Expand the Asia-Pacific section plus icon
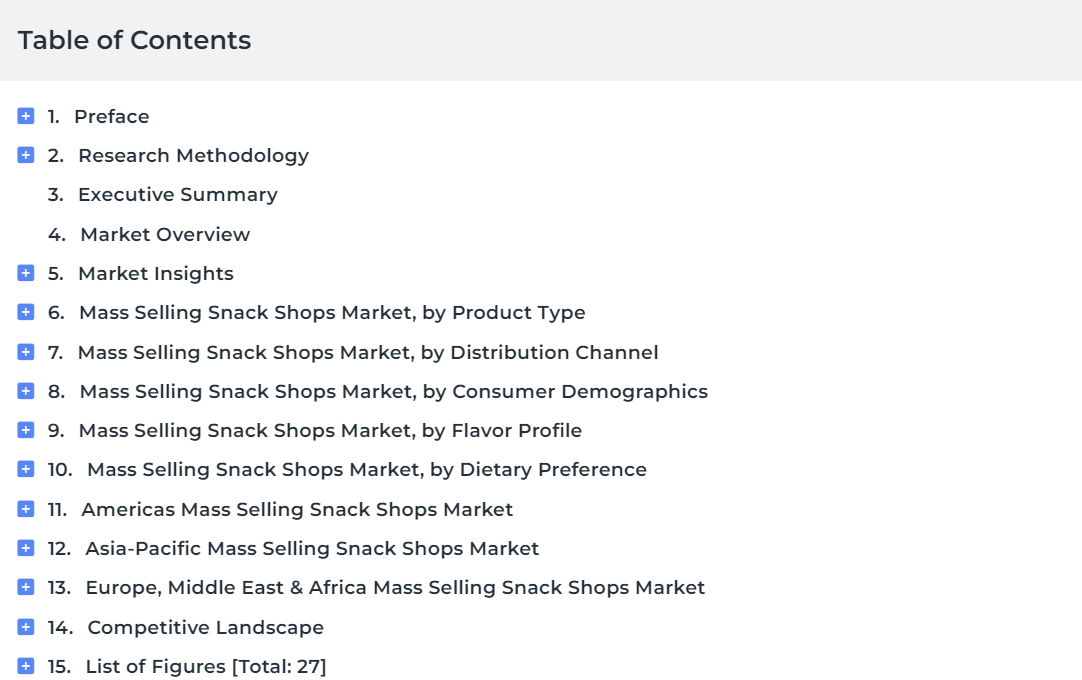Screen dimensions: 1082x680 [x=26, y=548]
